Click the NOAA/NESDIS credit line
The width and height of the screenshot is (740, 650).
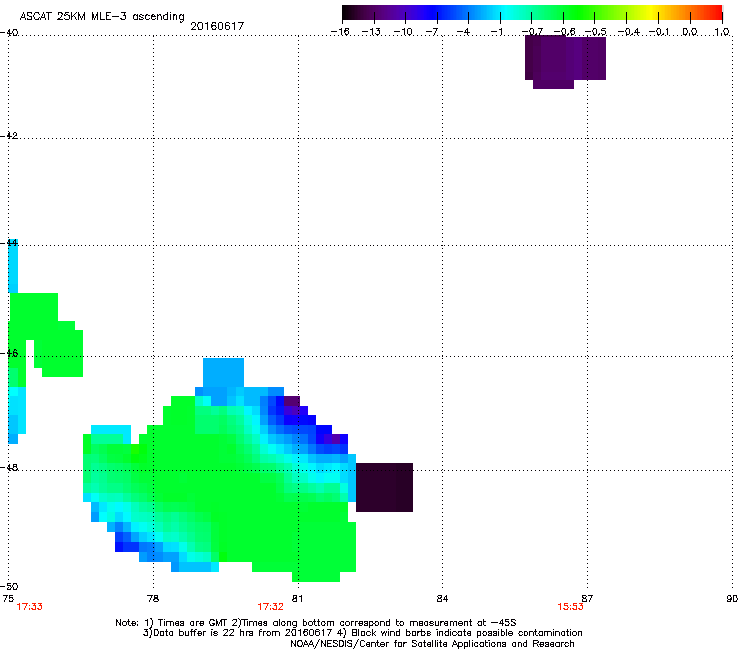pyautogui.click(x=432, y=644)
